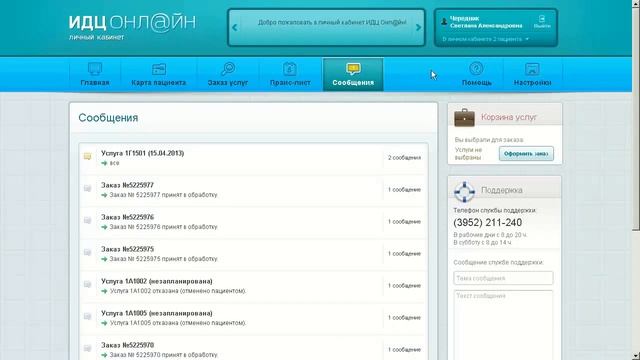
Task: Click the unread envelope icon for Услуга 1Г1501
Action: (87, 156)
